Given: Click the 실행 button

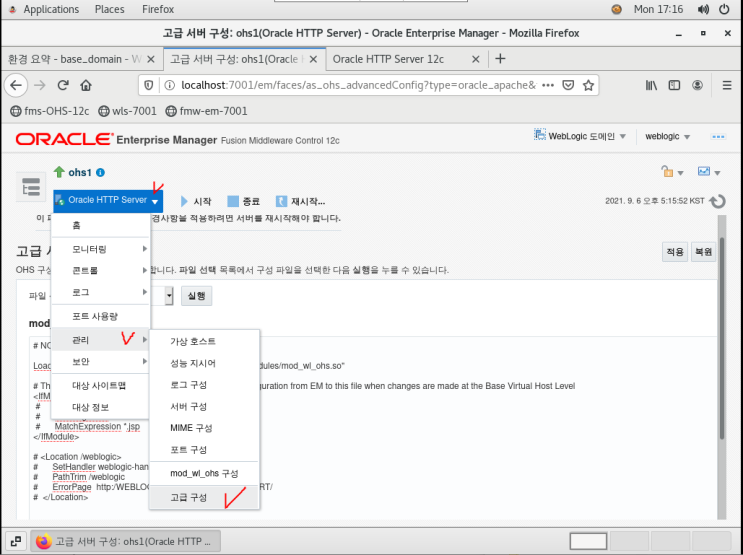Looking at the screenshot, I should (196, 296).
